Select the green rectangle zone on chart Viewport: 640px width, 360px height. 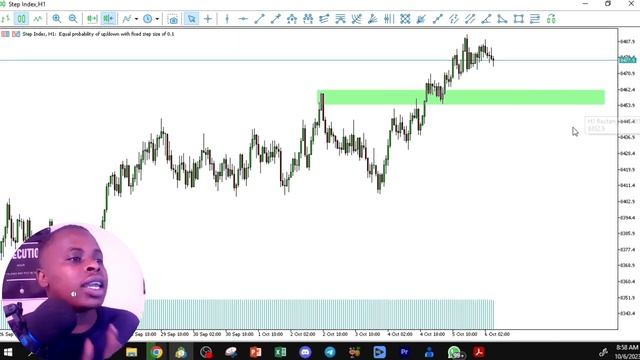coord(461,97)
